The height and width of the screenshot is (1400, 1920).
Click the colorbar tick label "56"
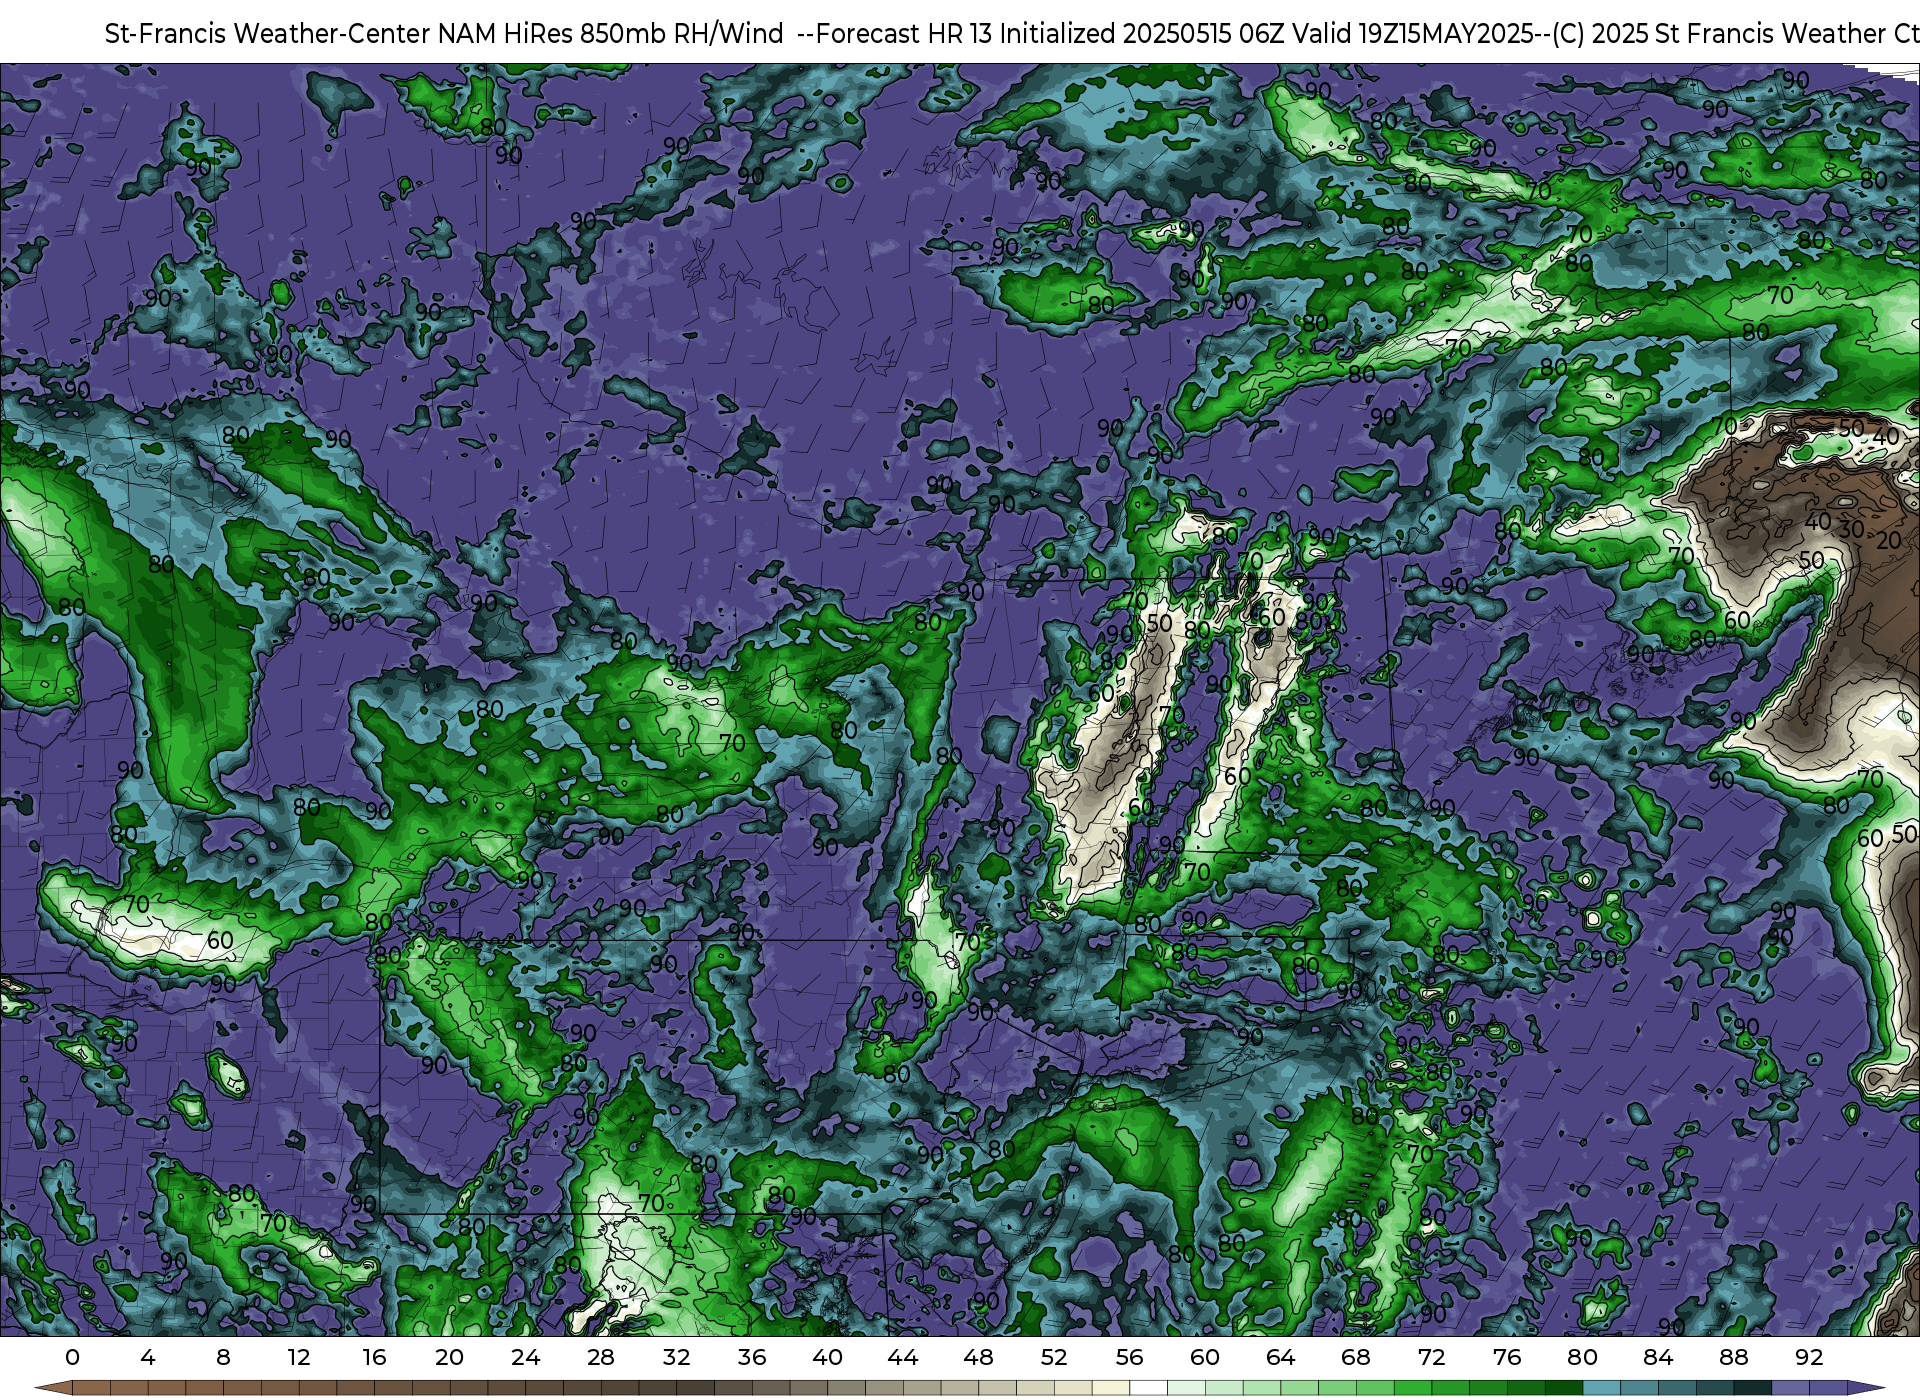point(1129,1357)
